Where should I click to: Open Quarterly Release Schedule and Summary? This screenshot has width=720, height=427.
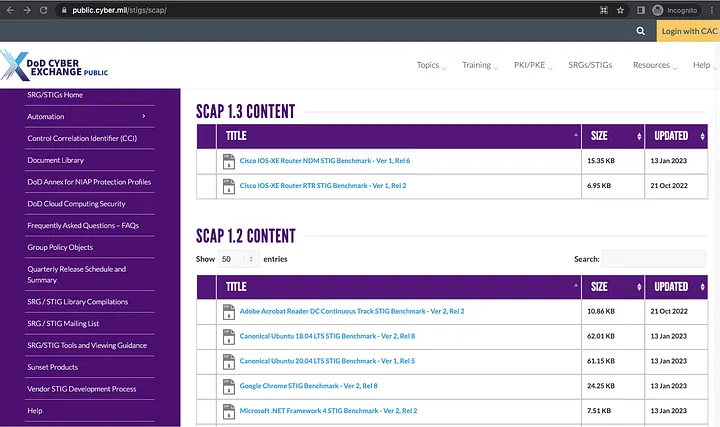[77, 275]
